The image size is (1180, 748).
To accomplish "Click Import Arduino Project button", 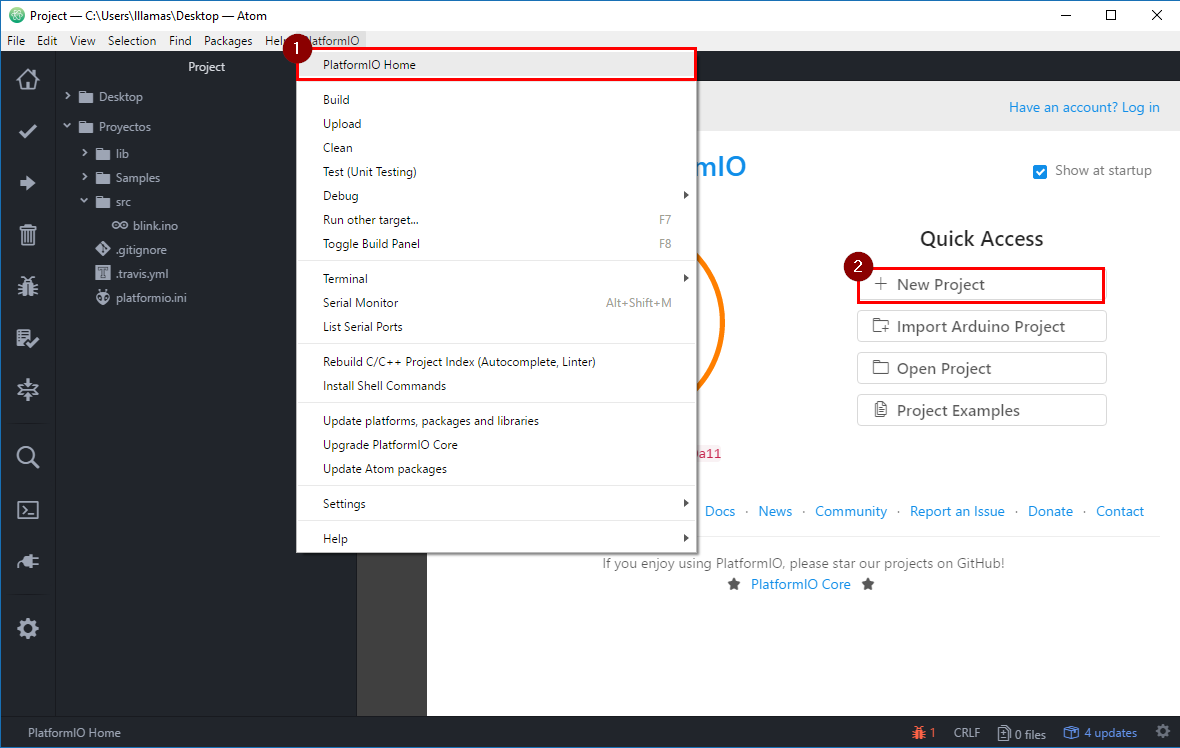I will point(981,327).
